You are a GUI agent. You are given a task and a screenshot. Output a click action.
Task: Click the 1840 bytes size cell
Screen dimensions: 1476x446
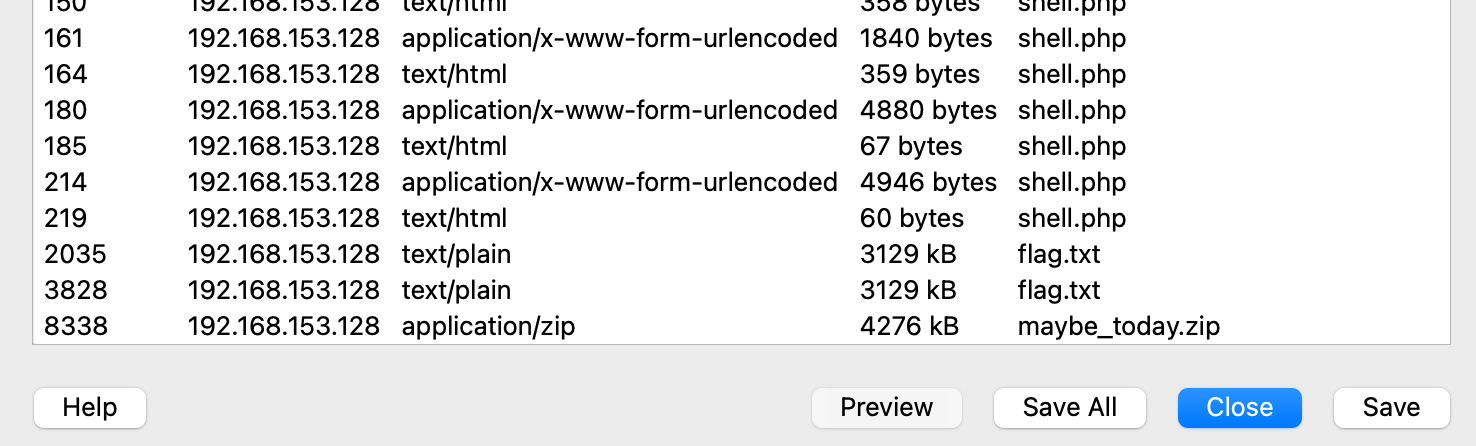coord(926,39)
